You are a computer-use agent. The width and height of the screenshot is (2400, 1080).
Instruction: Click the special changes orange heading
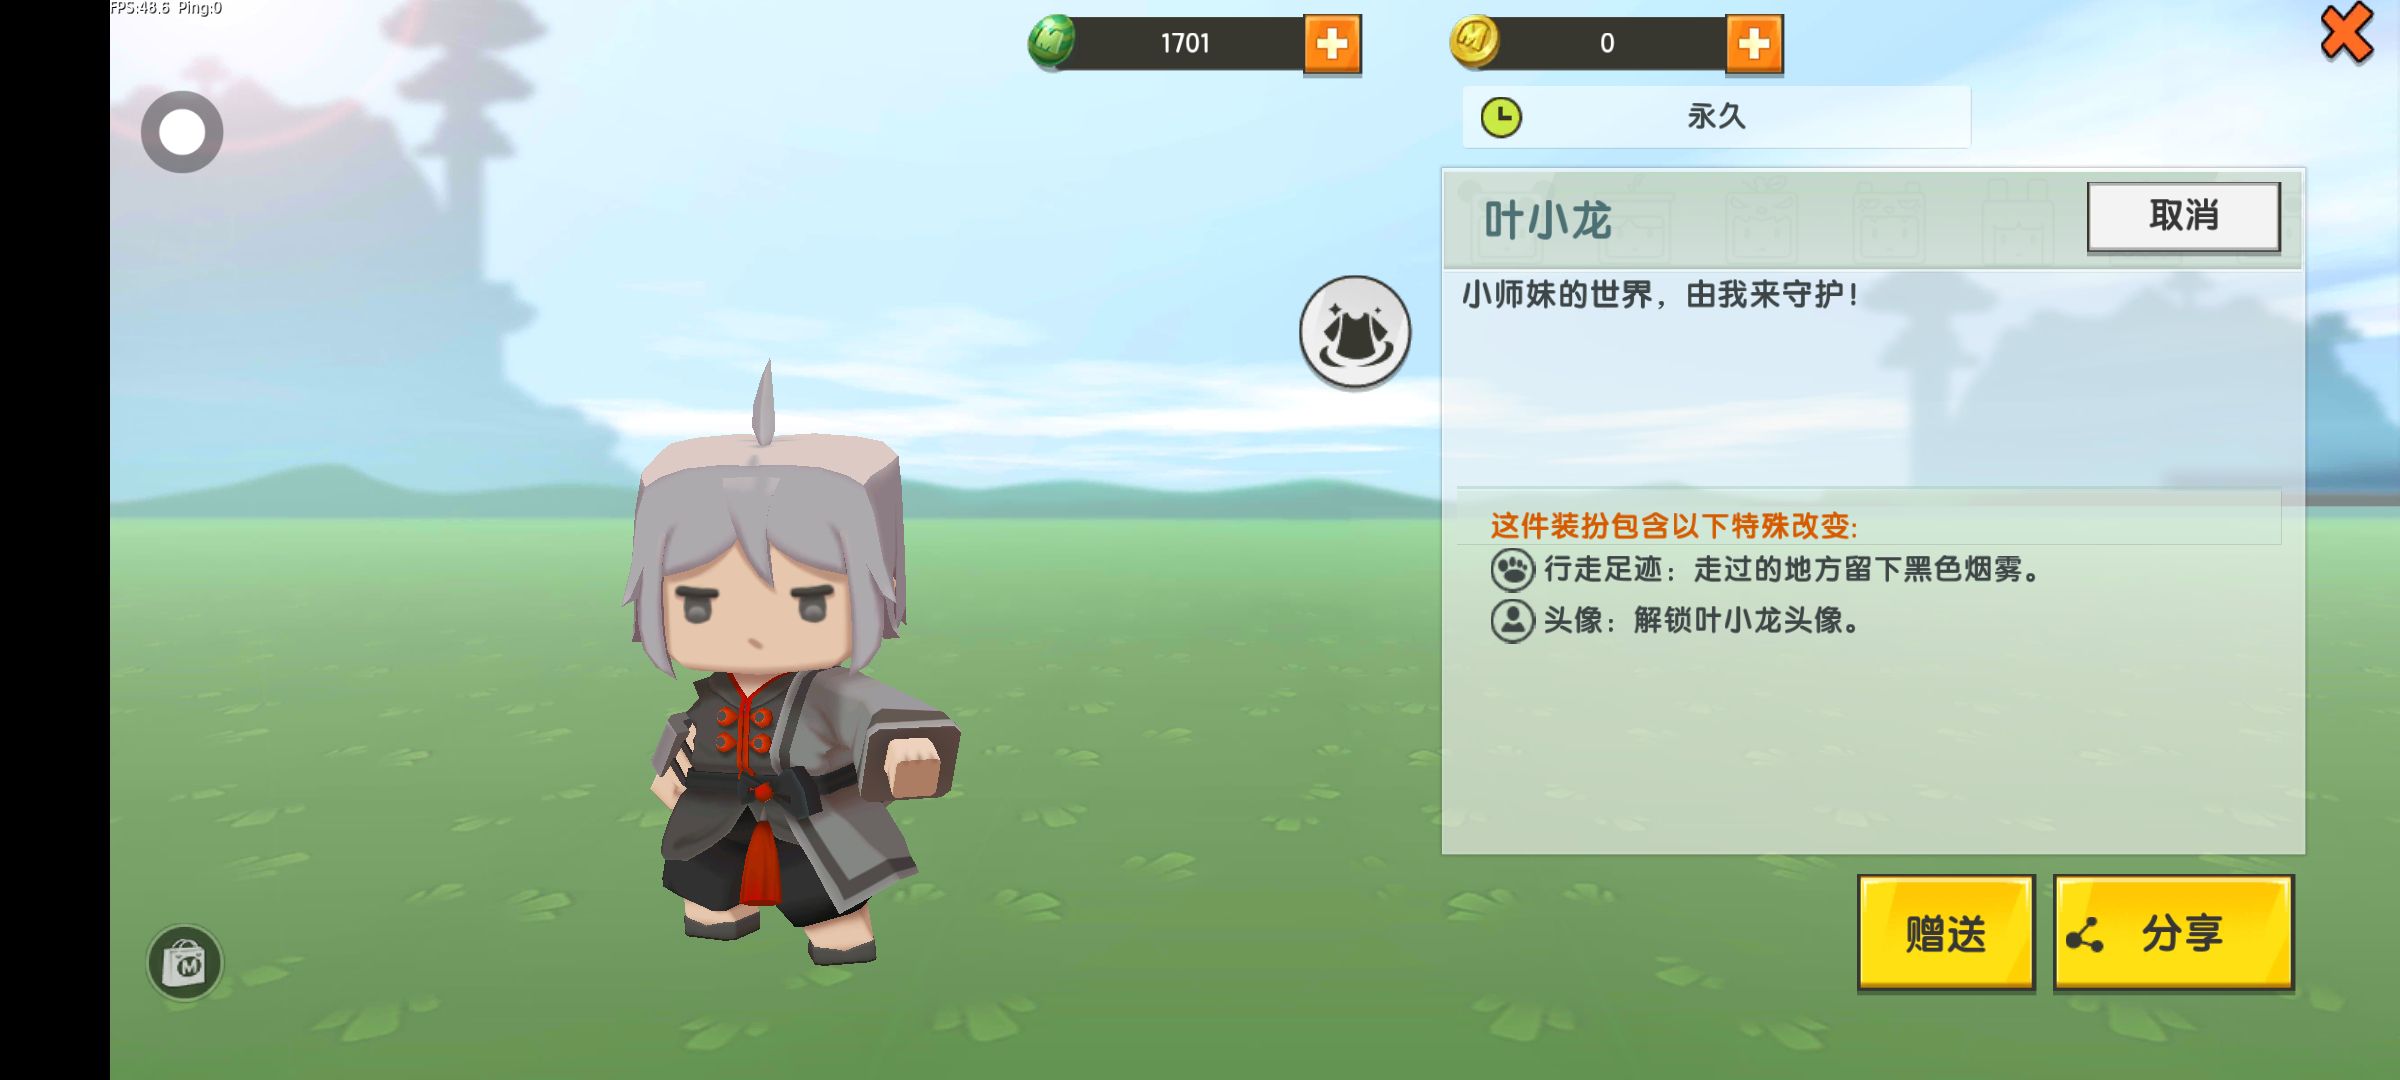[1673, 525]
